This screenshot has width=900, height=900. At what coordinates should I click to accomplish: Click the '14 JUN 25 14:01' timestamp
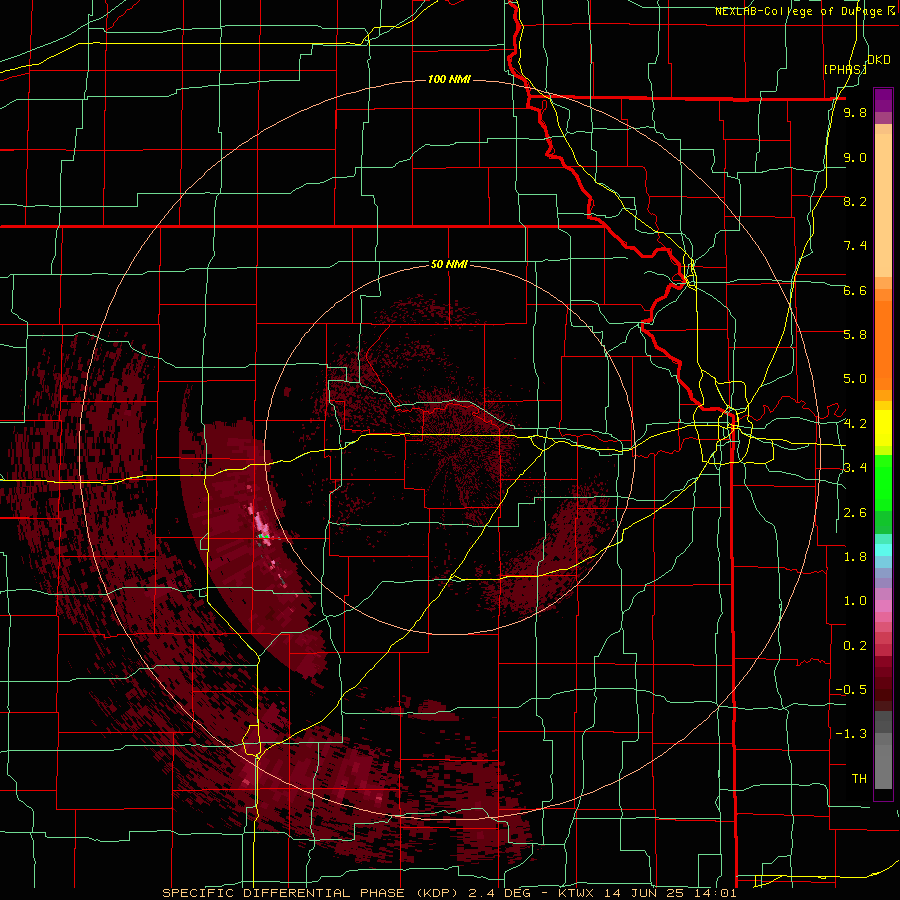point(669,893)
